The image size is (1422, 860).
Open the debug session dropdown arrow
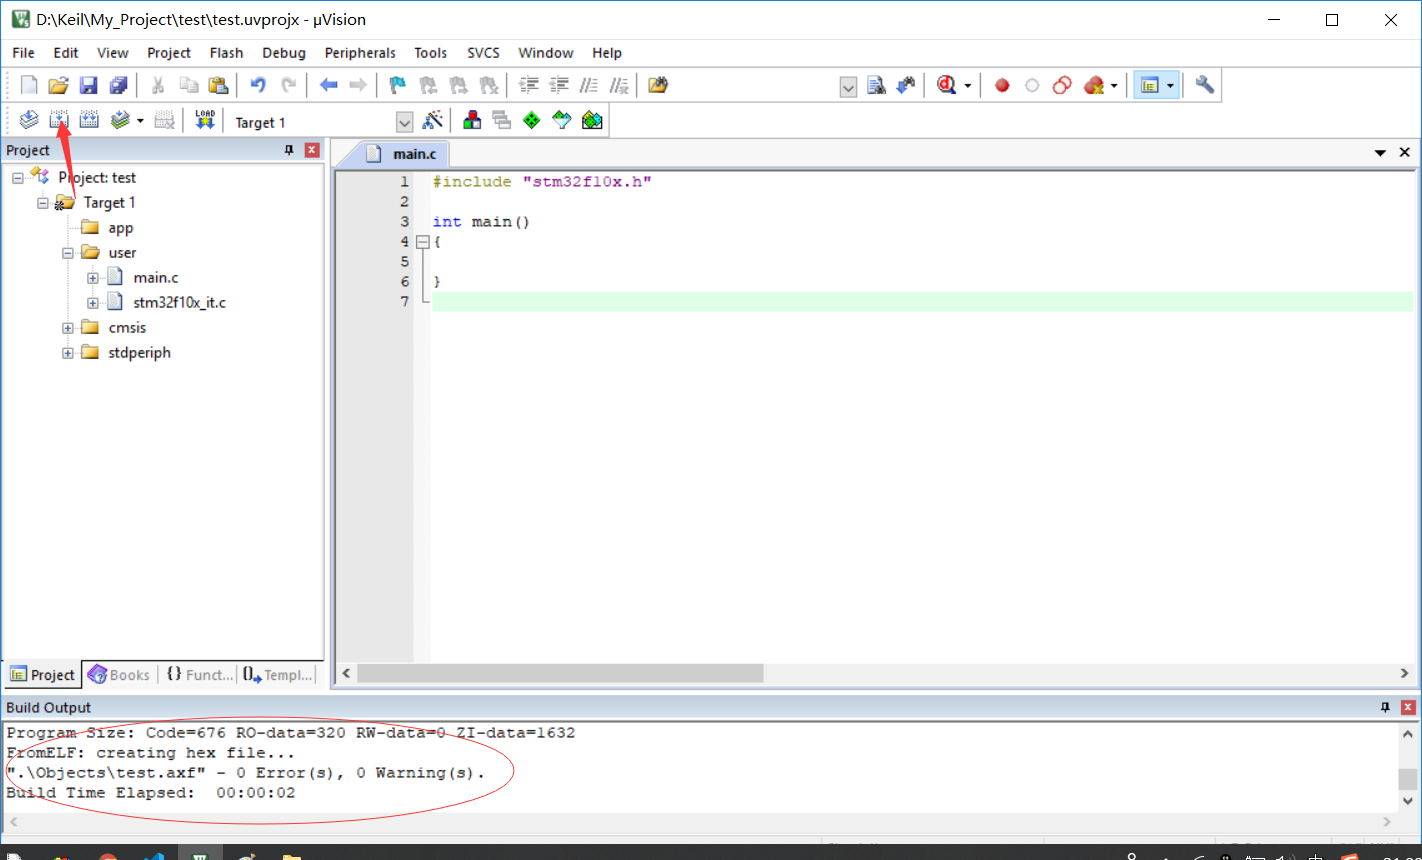pyautogui.click(x=967, y=87)
